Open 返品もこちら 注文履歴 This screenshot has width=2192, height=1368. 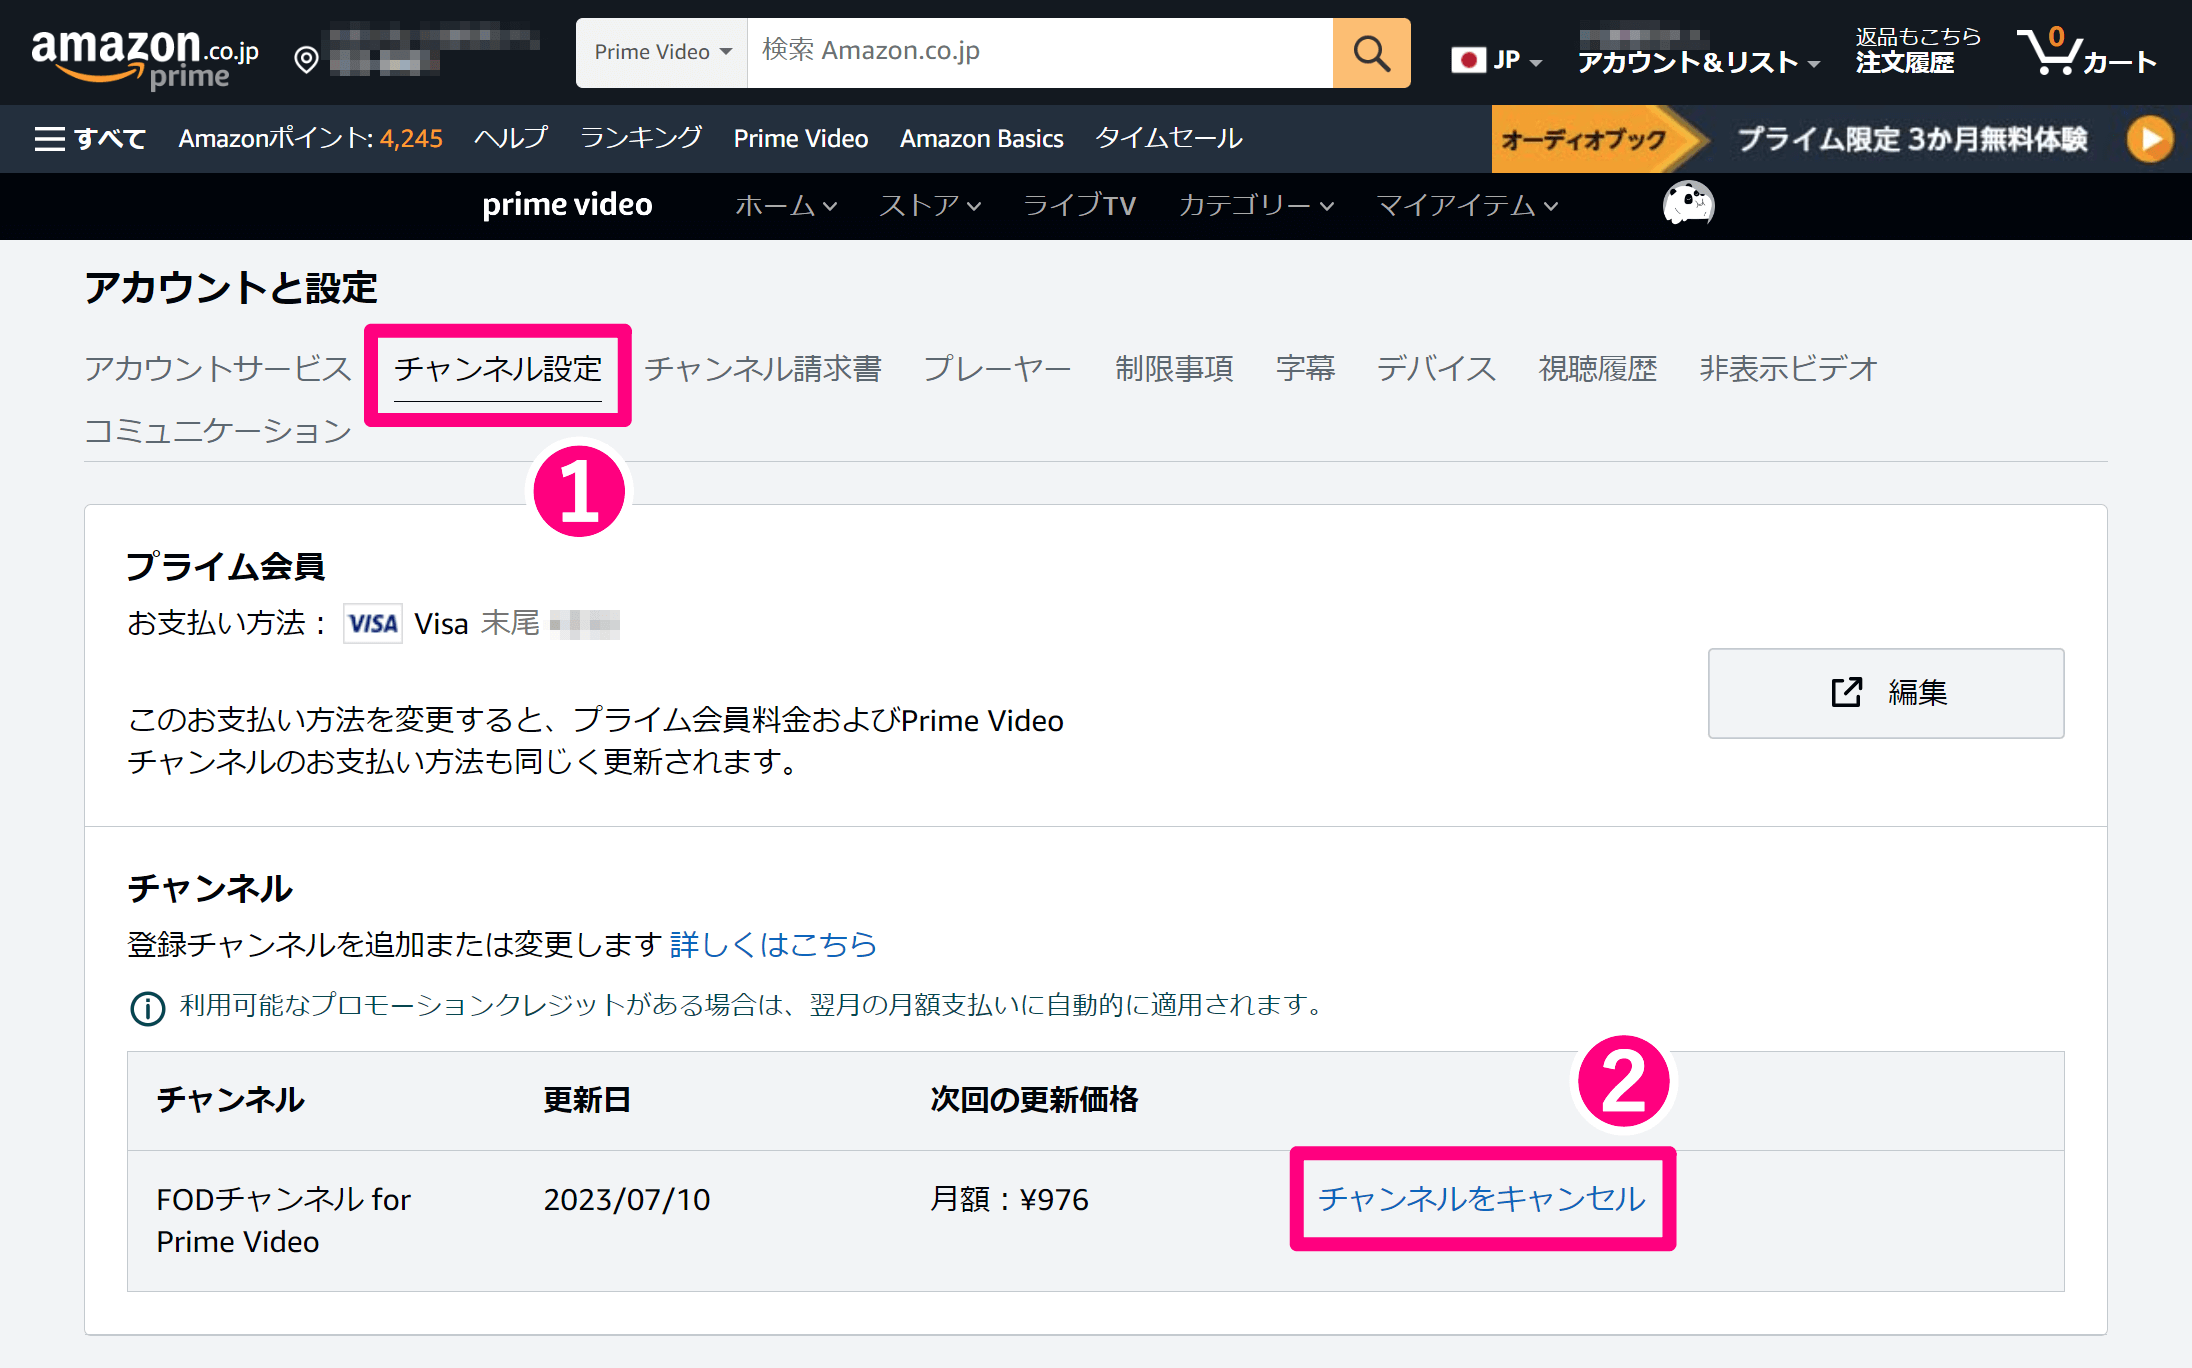(1918, 51)
